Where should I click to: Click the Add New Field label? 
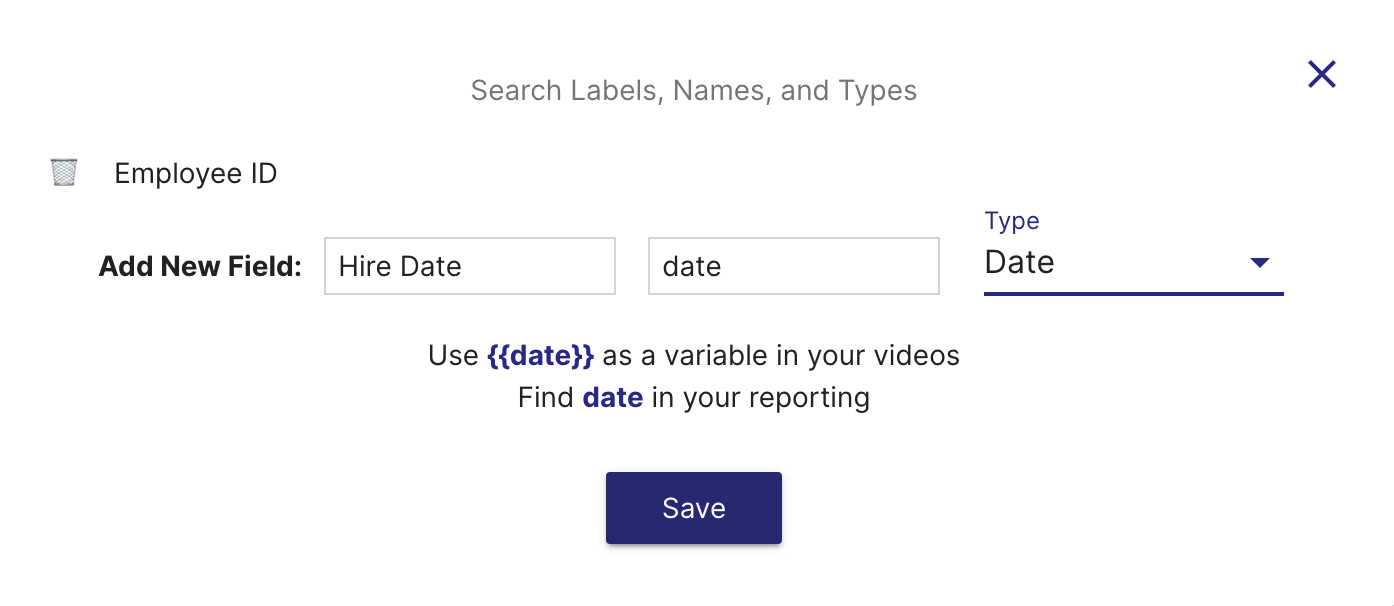coord(200,267)
